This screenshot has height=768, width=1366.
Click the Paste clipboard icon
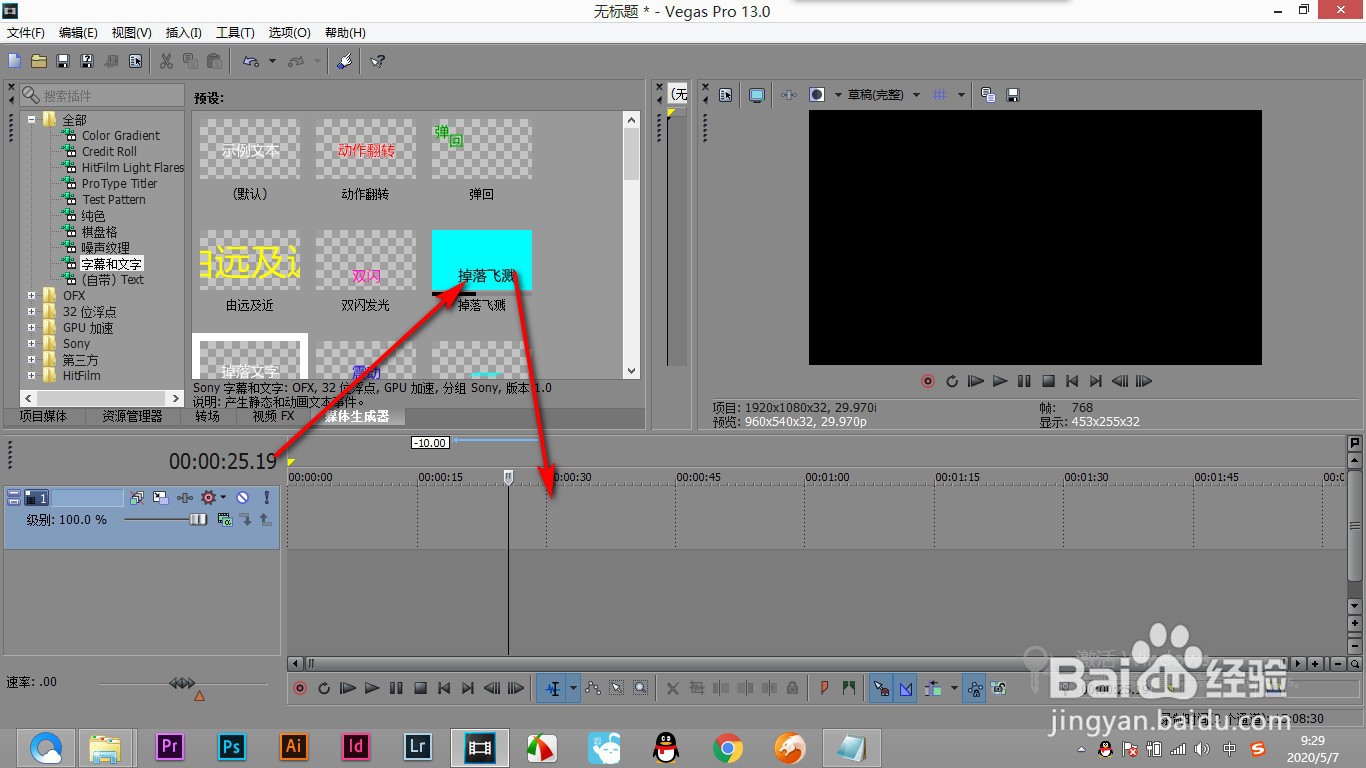(x=214, y=61)
